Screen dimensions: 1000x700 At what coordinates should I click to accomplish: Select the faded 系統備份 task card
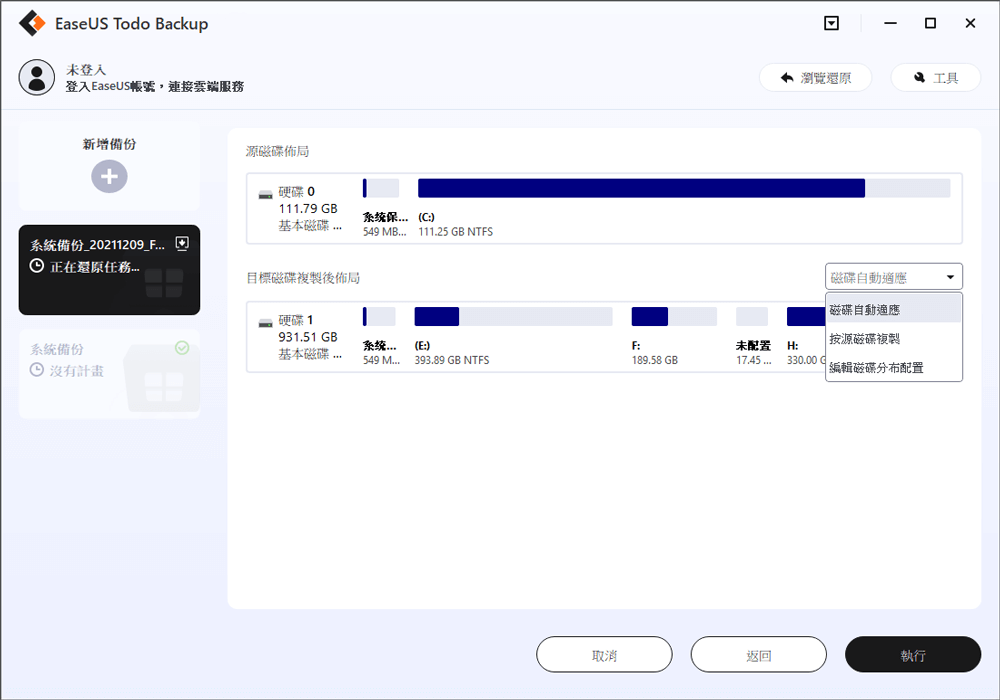[109, 374]
